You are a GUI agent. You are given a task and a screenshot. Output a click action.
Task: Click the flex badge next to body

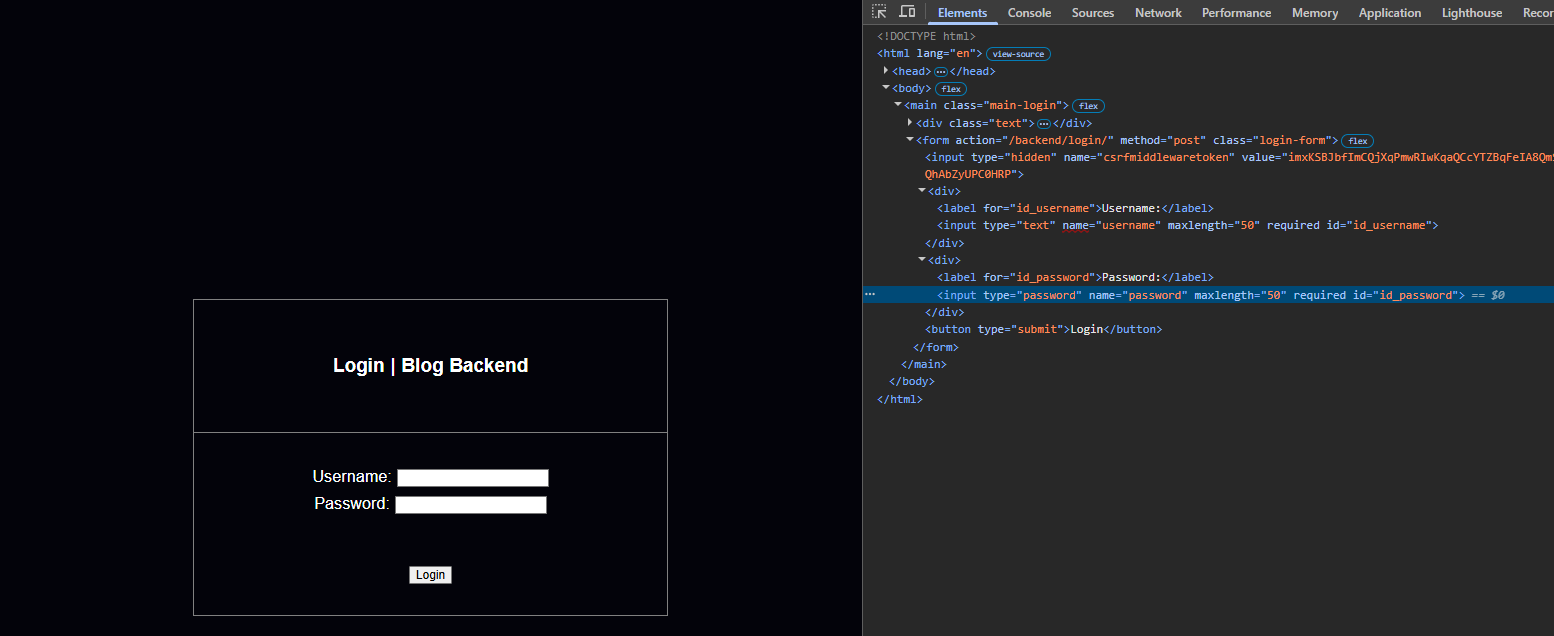tap(951, 89)
